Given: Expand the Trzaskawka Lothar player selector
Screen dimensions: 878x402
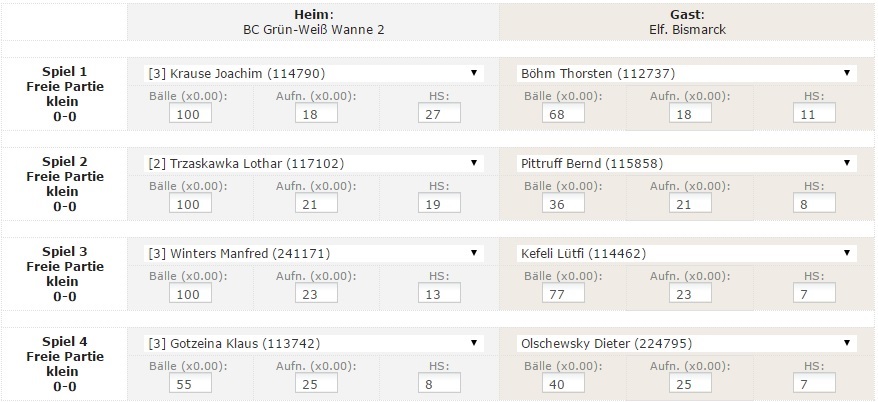Looking at the screenshot, I should tap(312, 163).
